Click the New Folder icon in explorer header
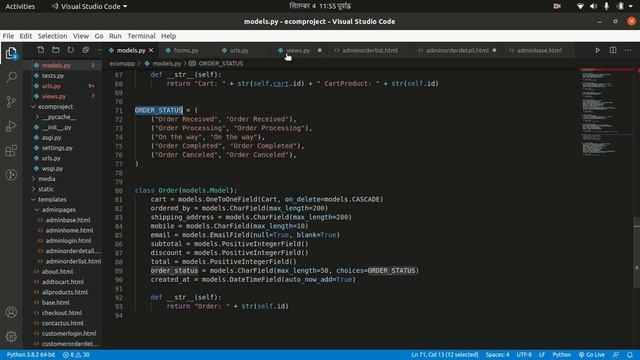This screenshot has width=640, height=360. 56,50
